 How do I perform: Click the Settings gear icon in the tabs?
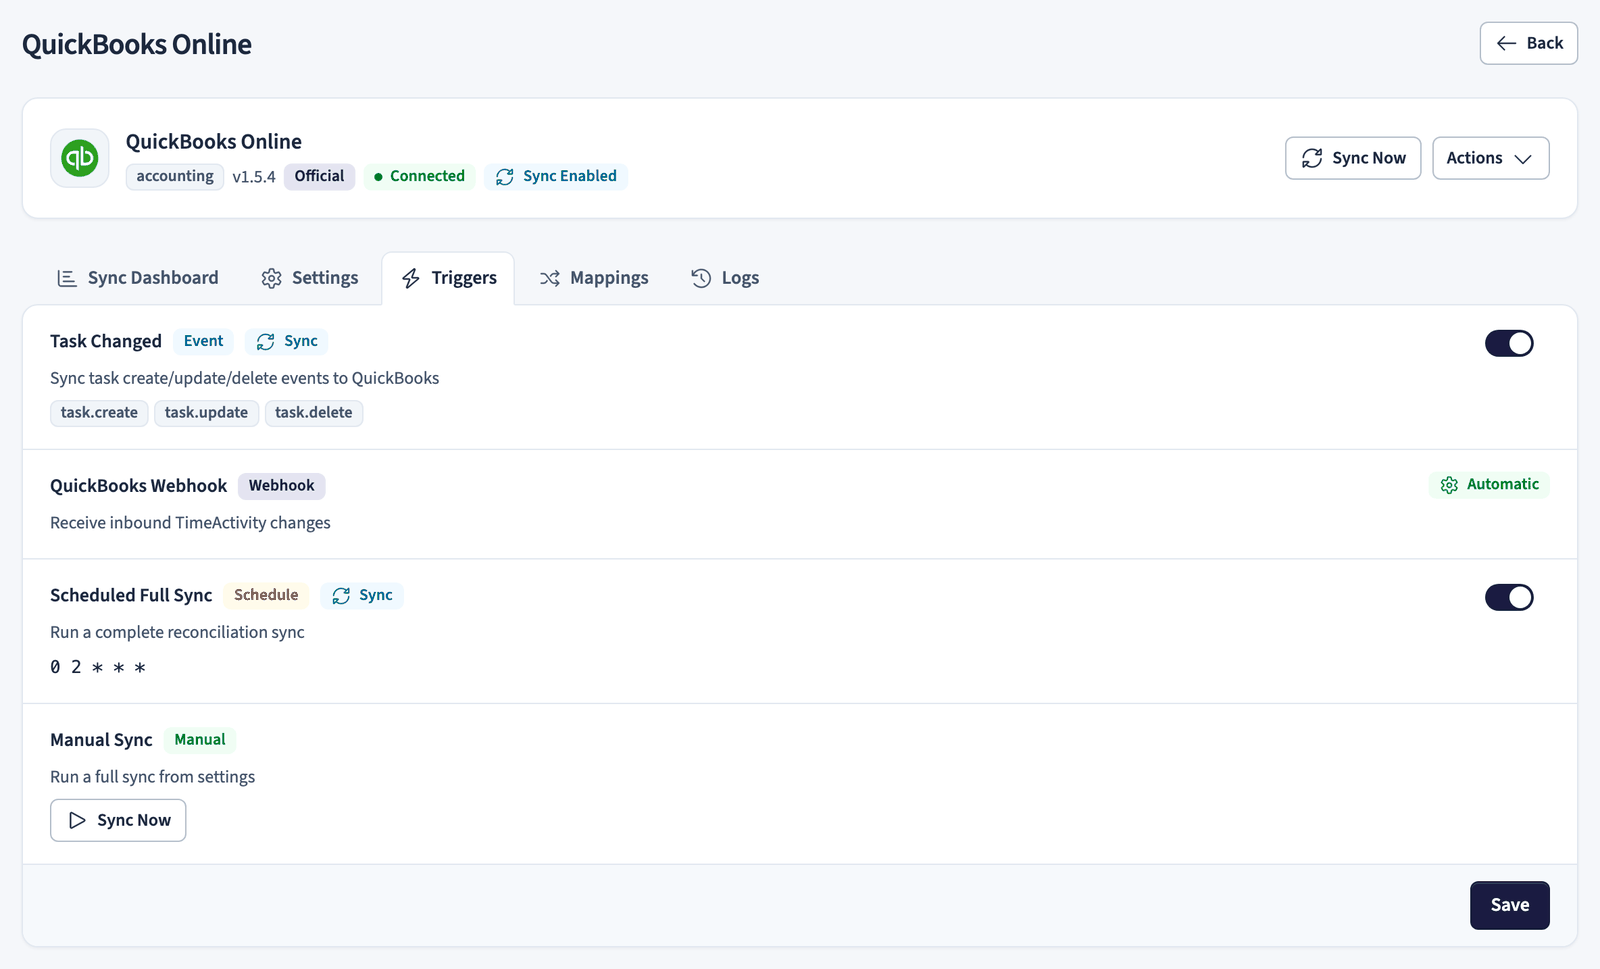click(x=271, y=278)
